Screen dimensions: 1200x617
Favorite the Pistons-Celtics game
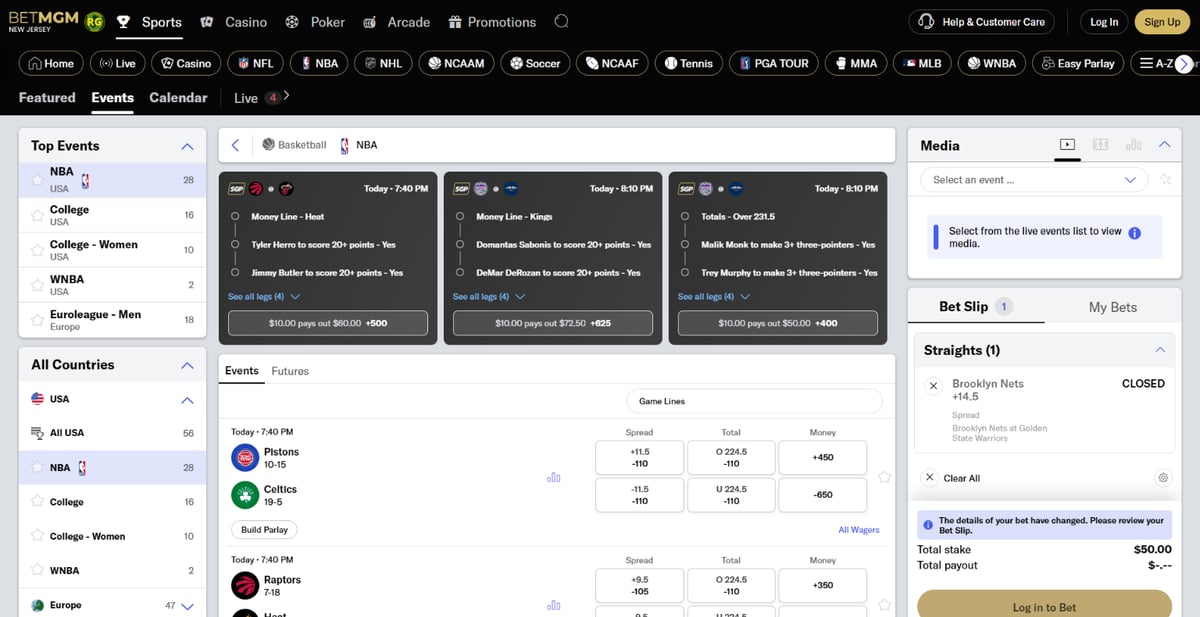coord(884,477)
